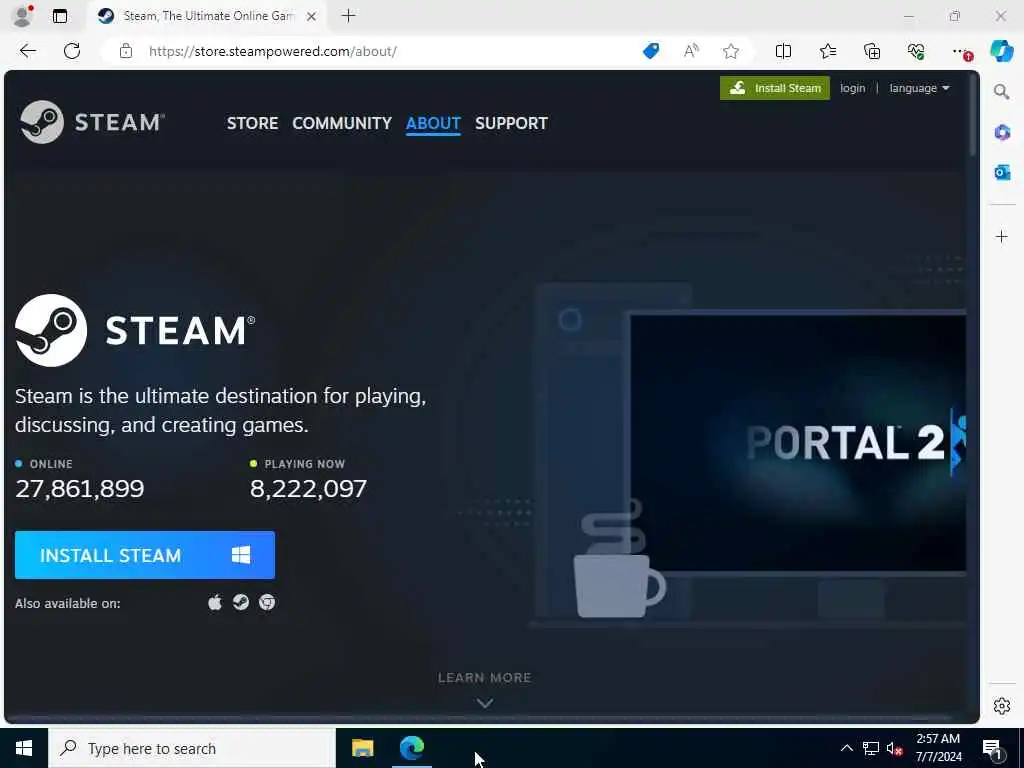Open the COMMUNITY menu
Viewport: 1024px width, 768px height.
(x=342, y=123)
